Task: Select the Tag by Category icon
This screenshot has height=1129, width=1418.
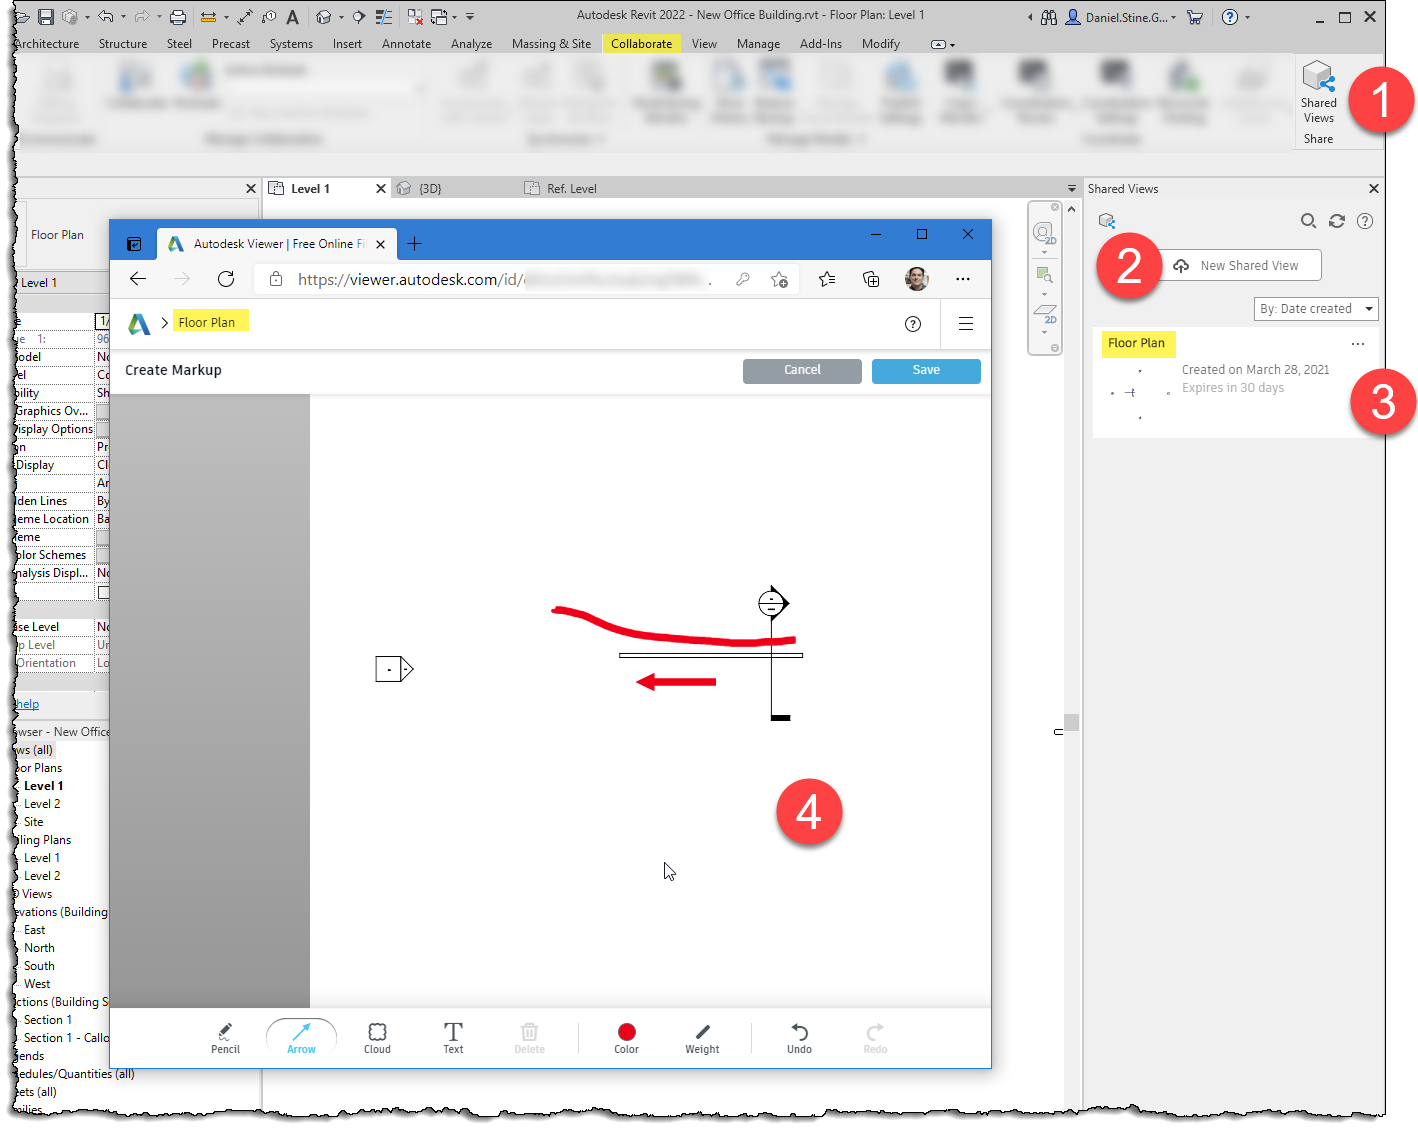Action: [x=269, y=17]
